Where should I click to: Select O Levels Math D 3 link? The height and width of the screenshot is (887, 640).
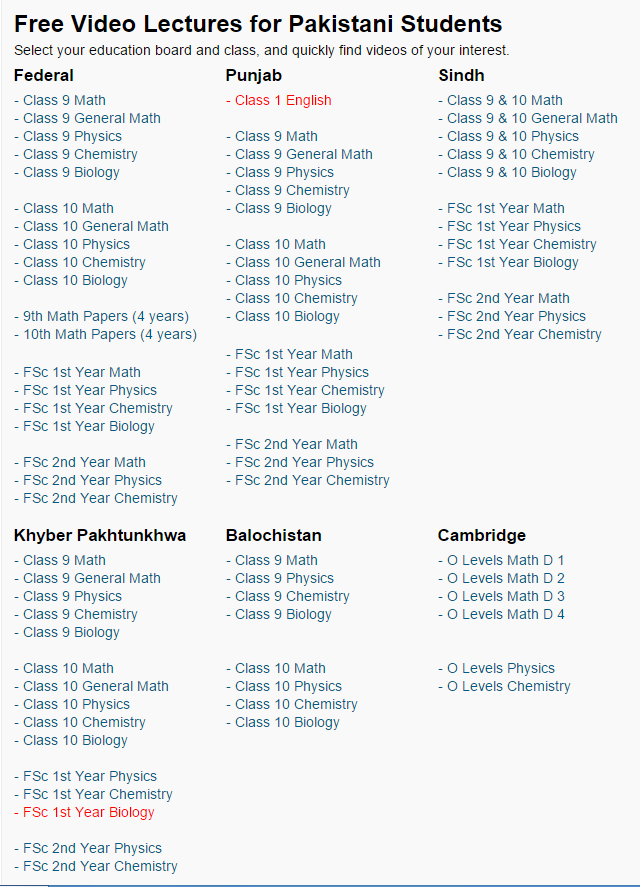pyautogui.click(x=505, y=596)
